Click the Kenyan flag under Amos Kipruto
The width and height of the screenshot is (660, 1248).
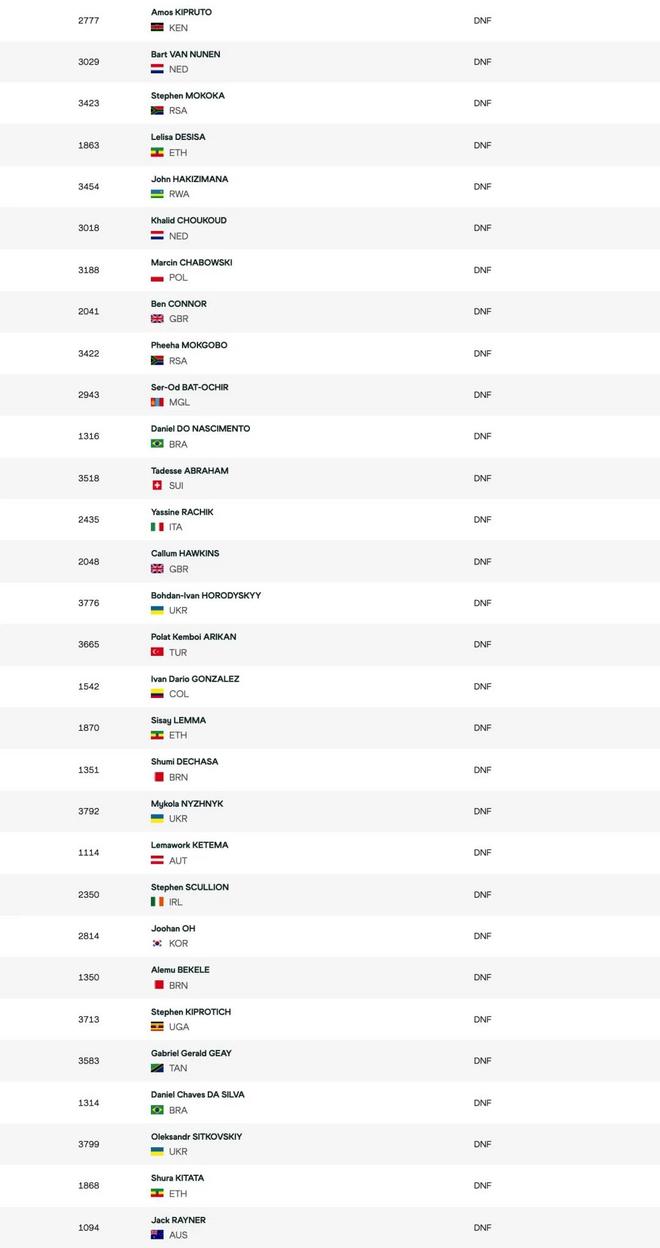point(157,28)
